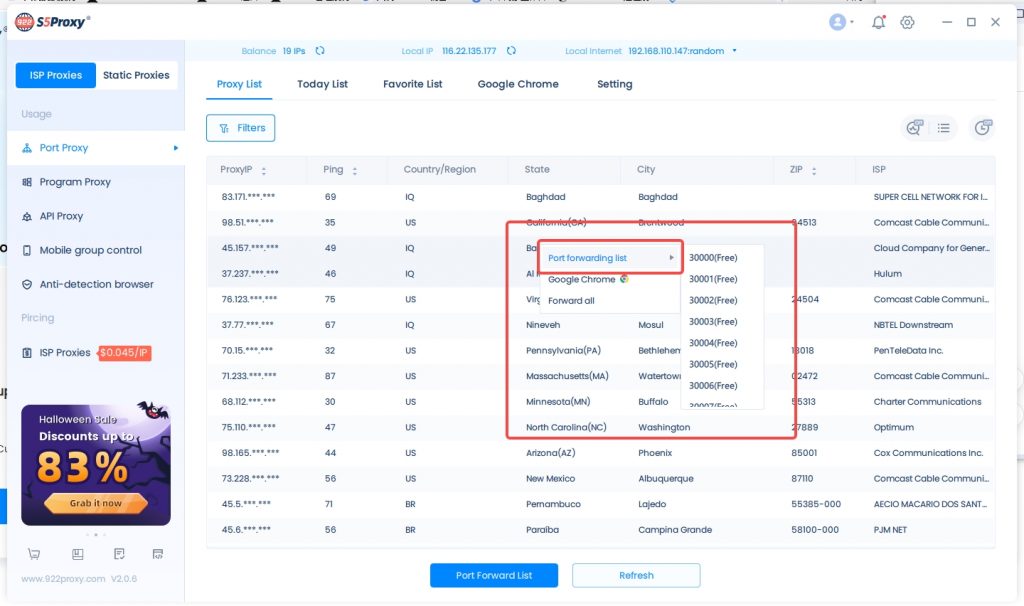Click the Anti-detection browser shield icon
This screenshot has width=1024, height=606.
27,284
